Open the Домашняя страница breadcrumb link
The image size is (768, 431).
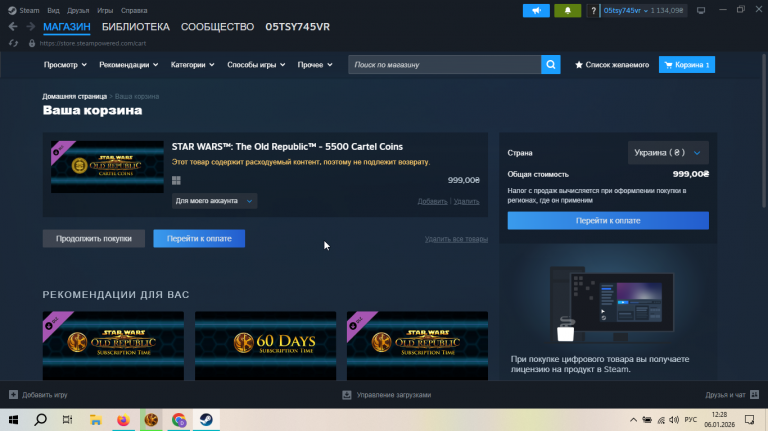coord(74,96)
